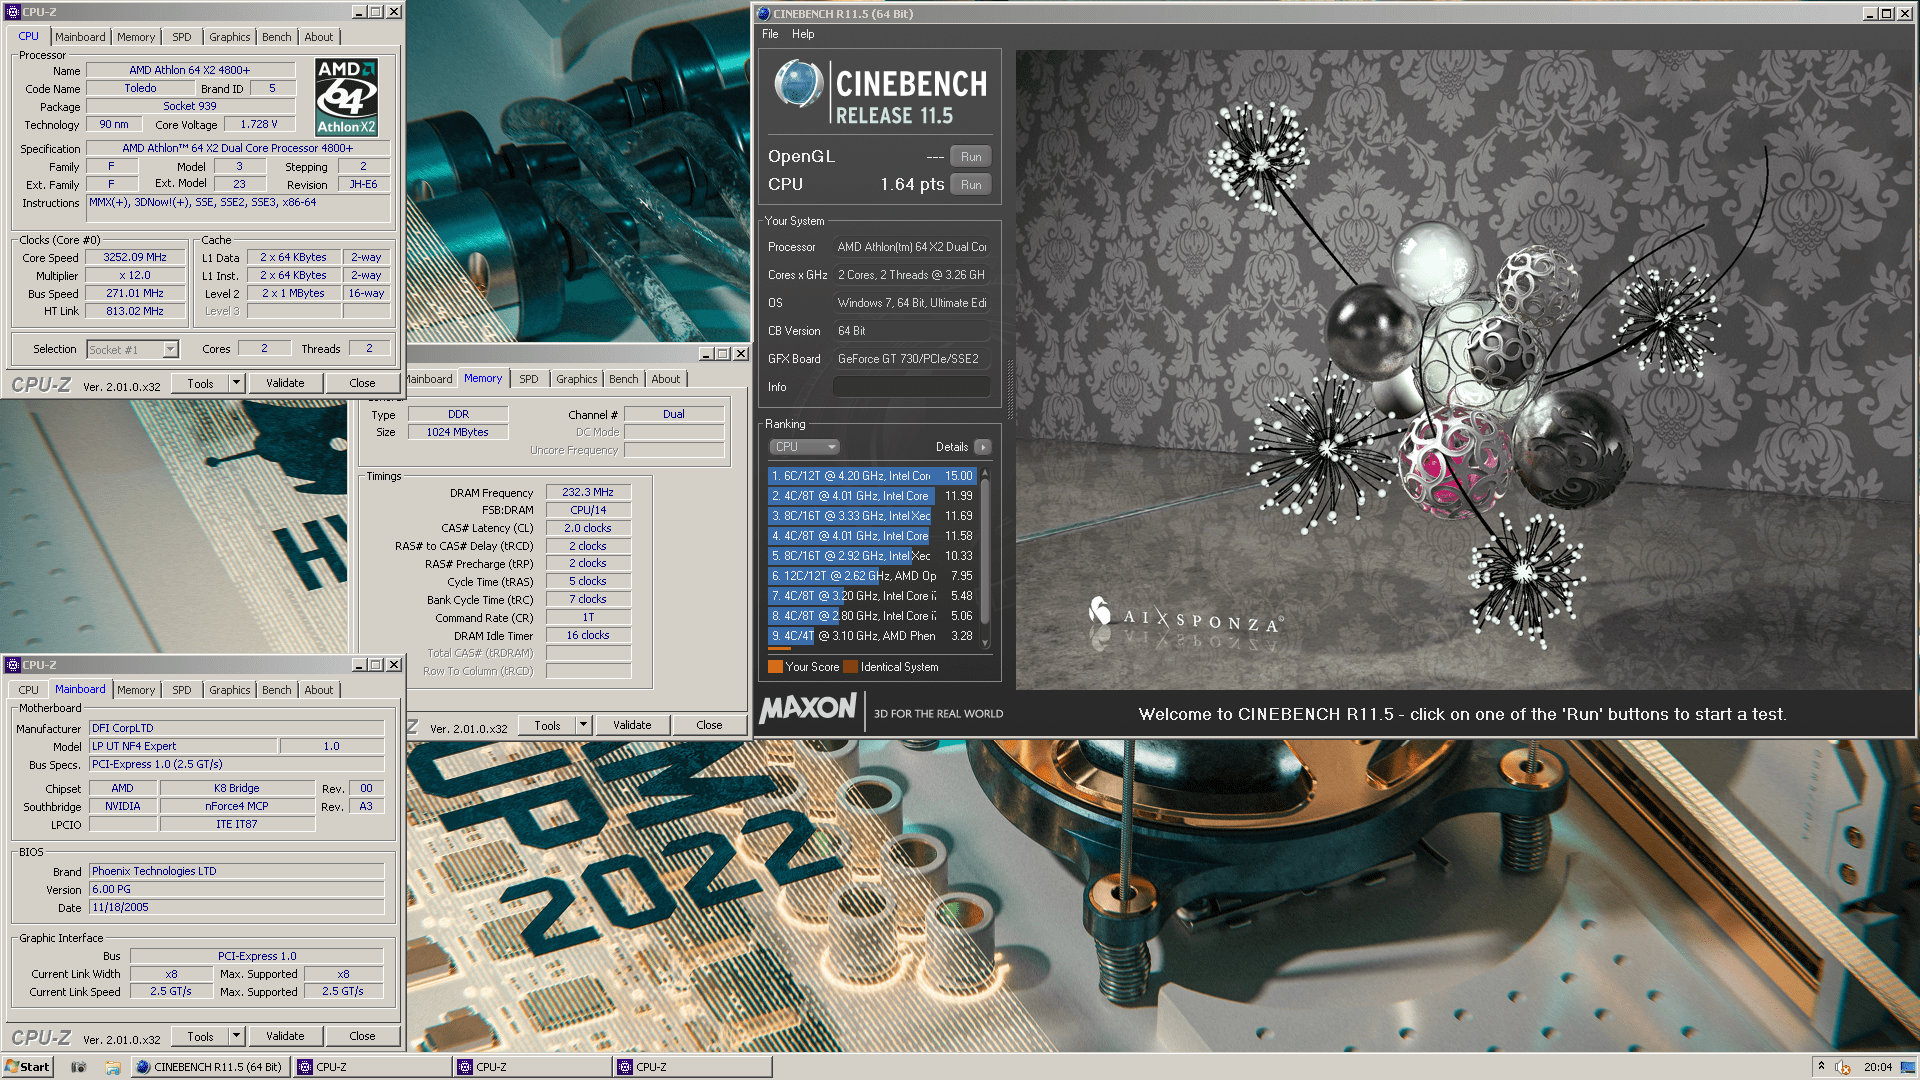
Task: Show hidden tray icons with the chevron
Action: [1821, 1066]
